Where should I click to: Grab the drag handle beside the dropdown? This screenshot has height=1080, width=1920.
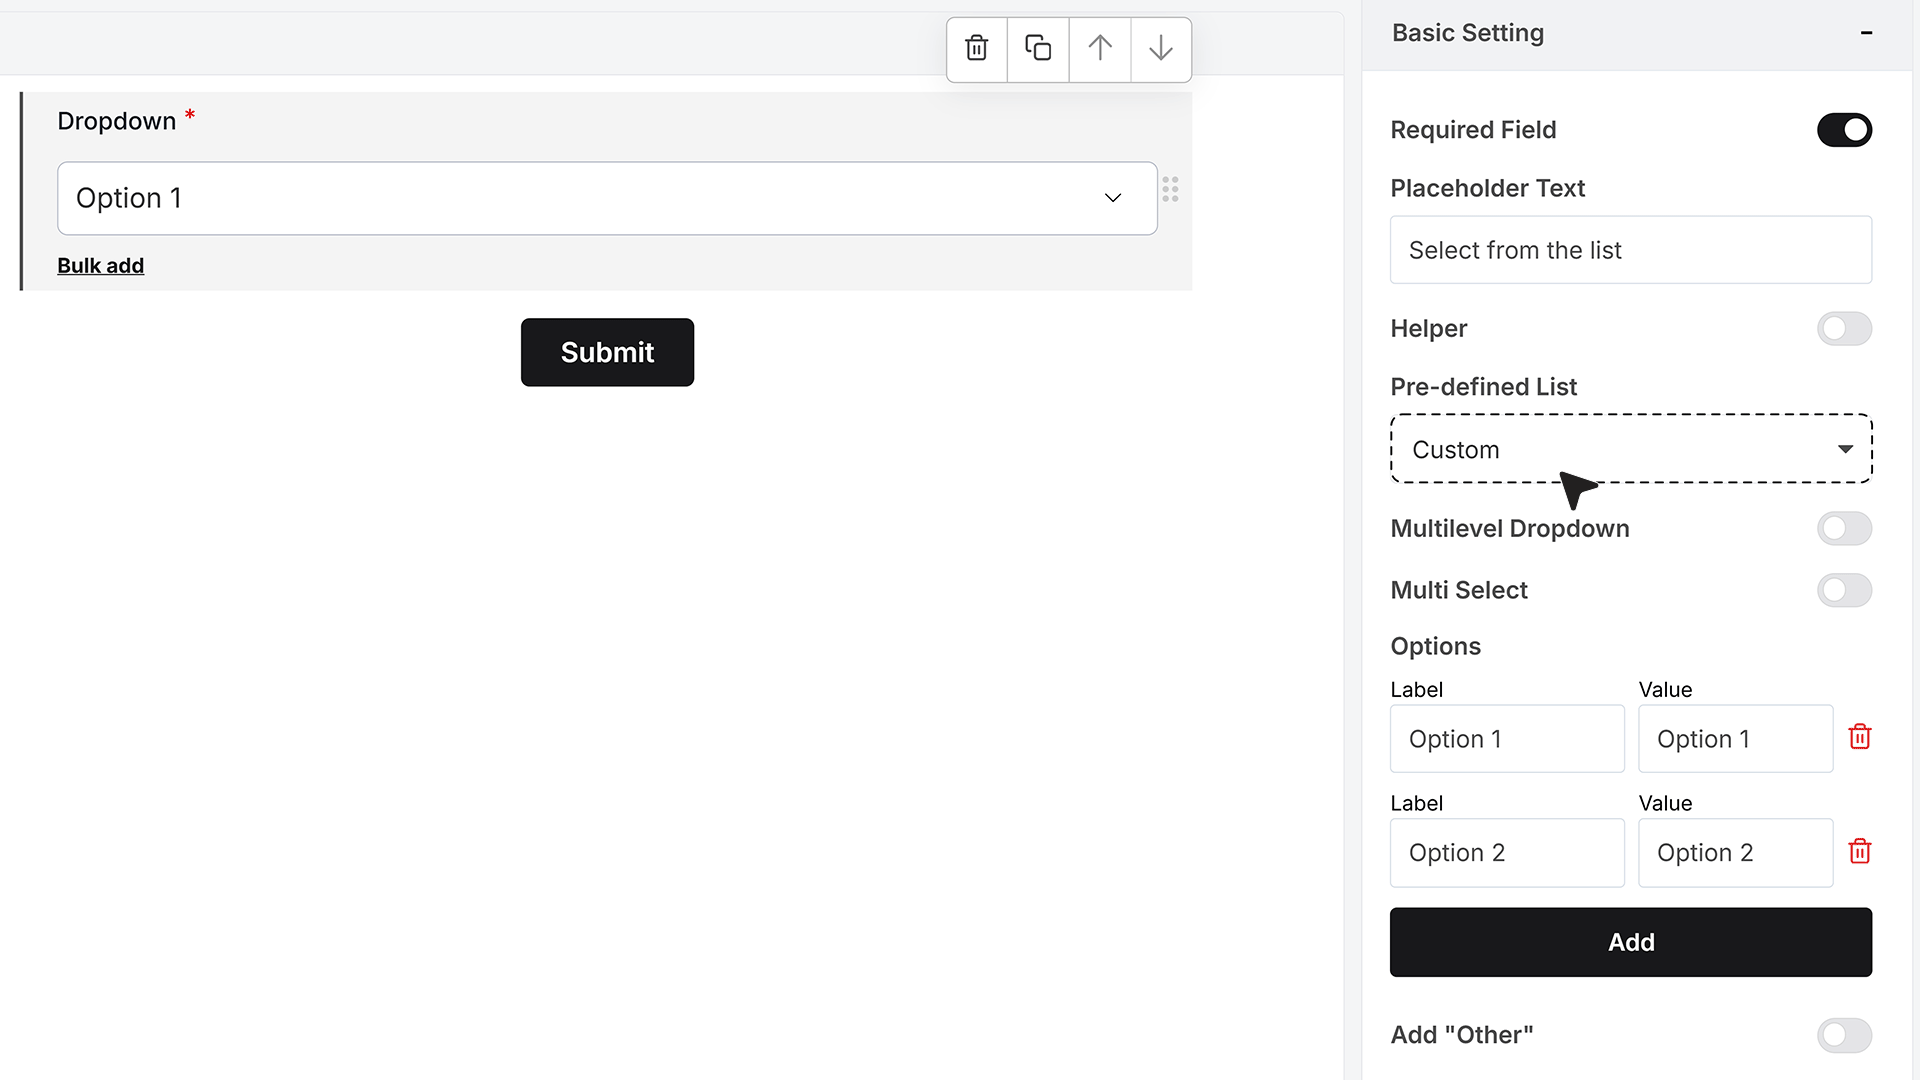tap(1170, 190)
